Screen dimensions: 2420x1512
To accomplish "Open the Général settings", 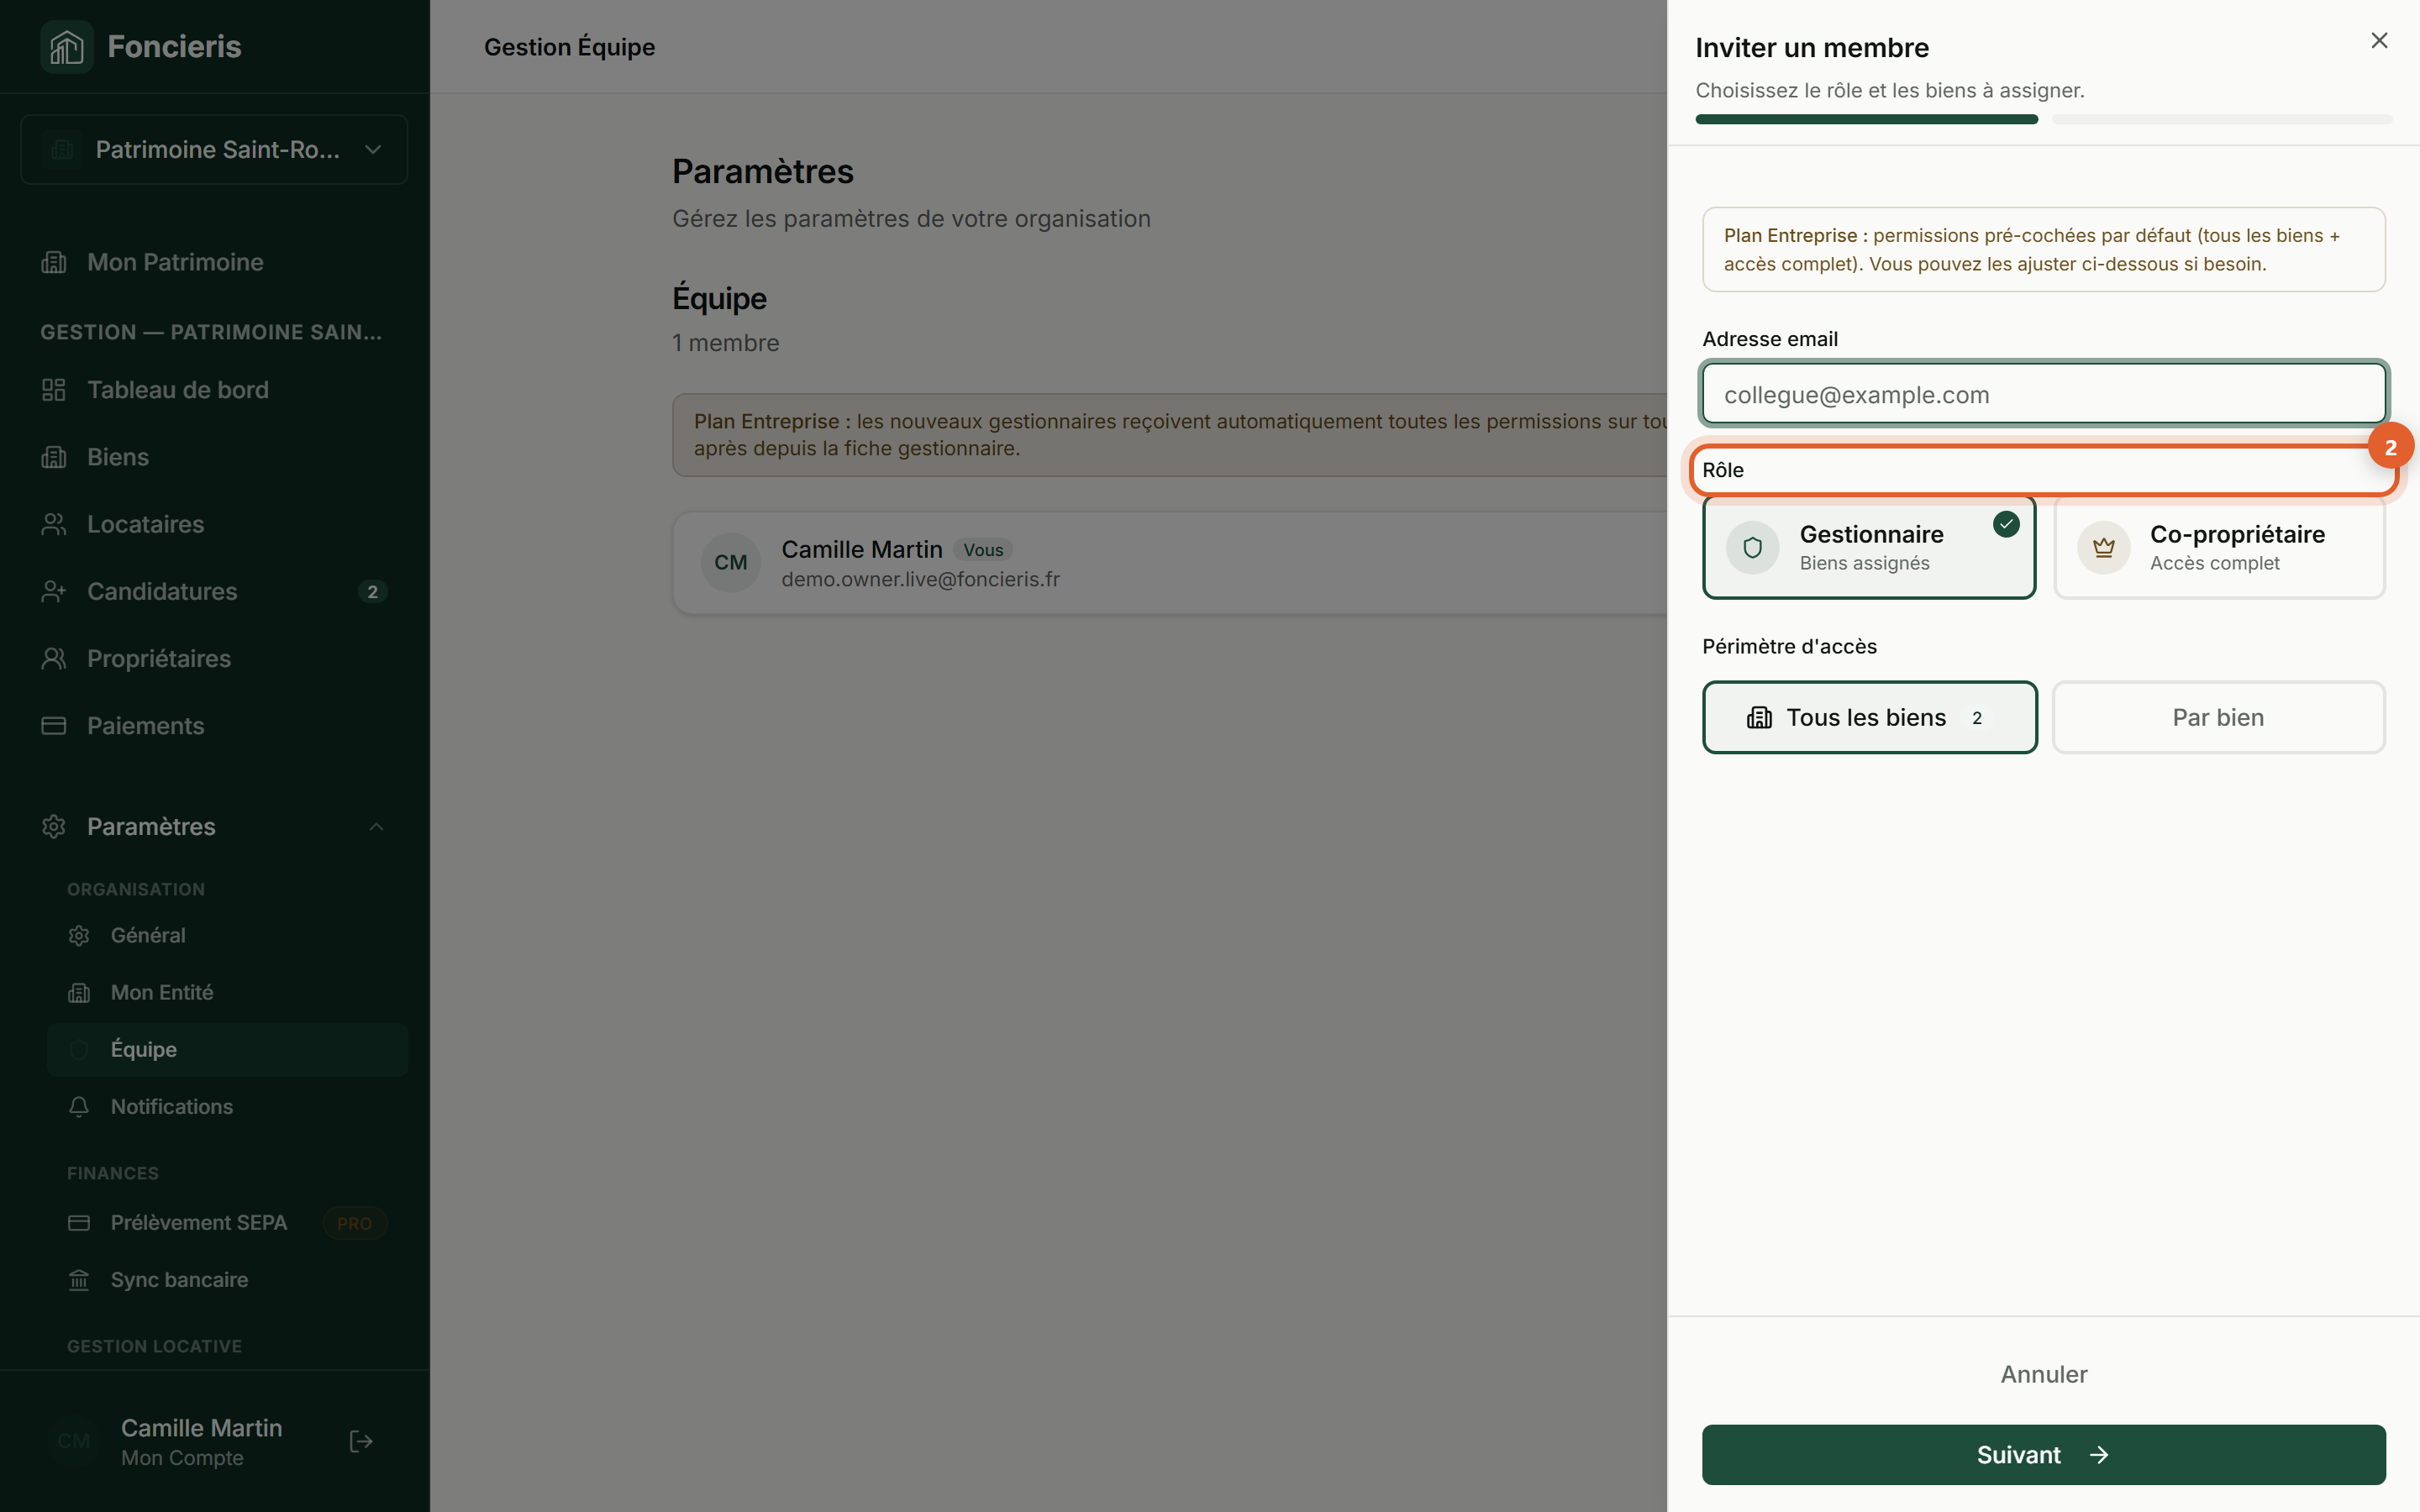I will [x=227, y=935].
